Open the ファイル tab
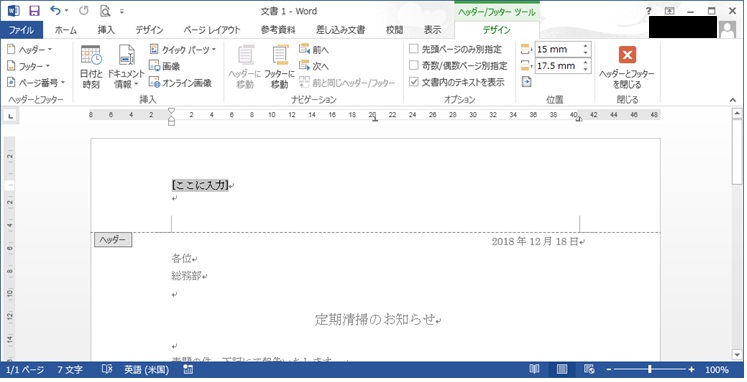This screenshot has height=382, width=747. tap(21, 30)
